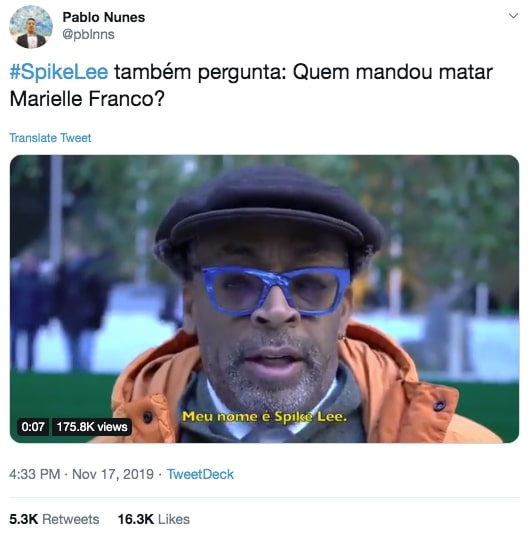Screen dimensions: 532x537
Task: Click the 0:07 video duration badge
Action: [33, 427]
